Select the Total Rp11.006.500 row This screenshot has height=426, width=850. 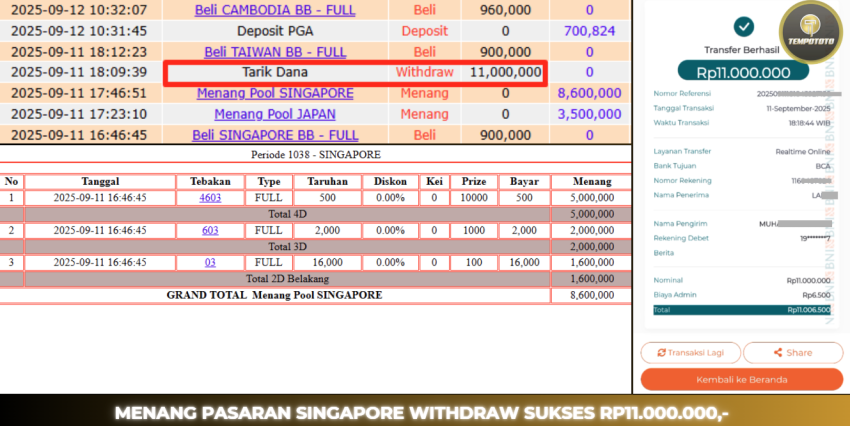[742, 310]
